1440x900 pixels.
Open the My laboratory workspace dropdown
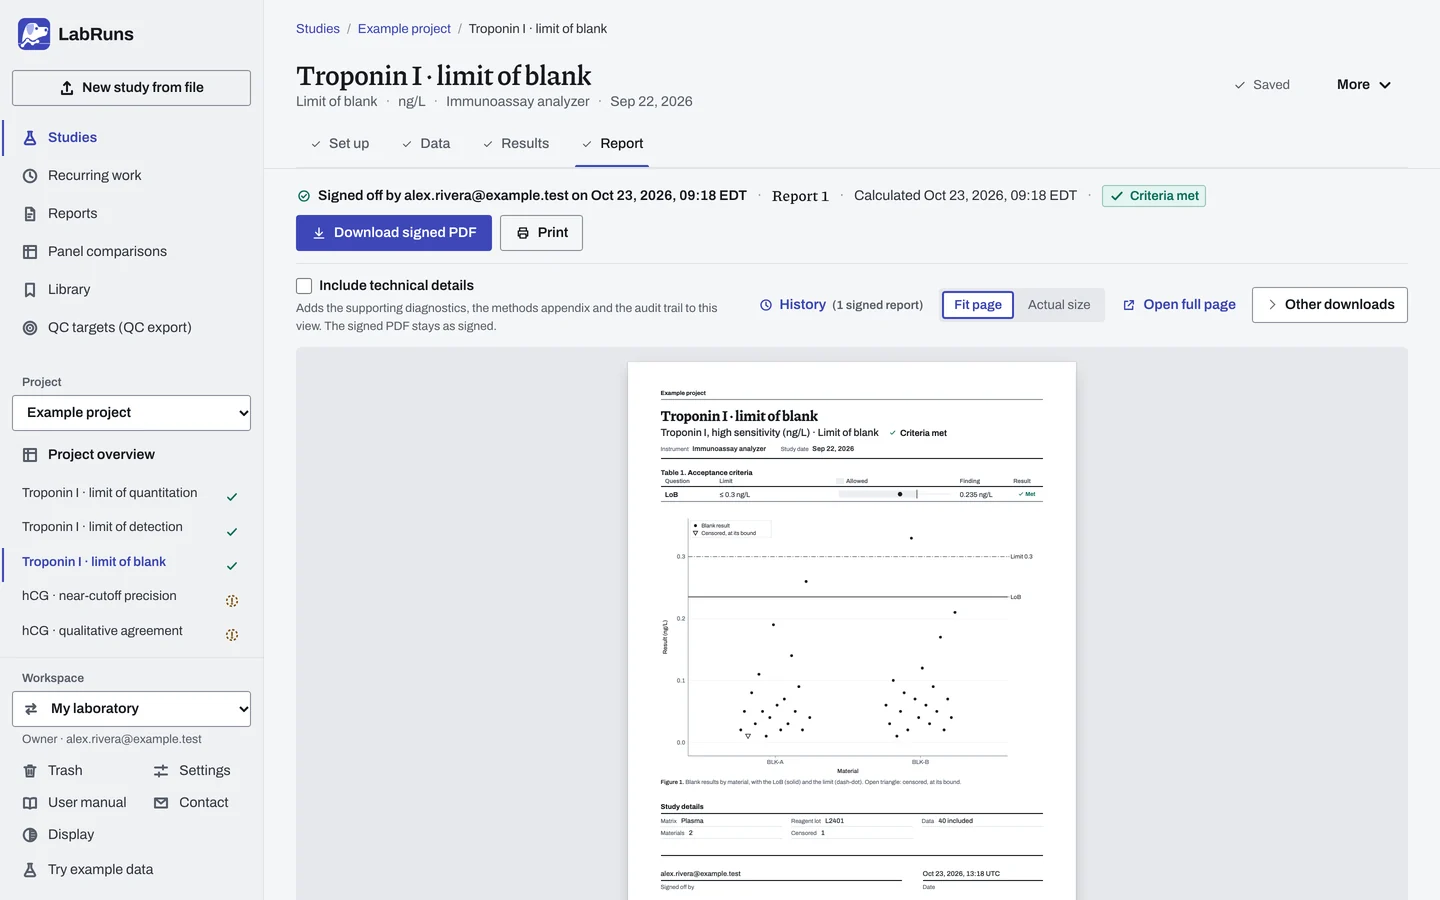click(131, 709)
